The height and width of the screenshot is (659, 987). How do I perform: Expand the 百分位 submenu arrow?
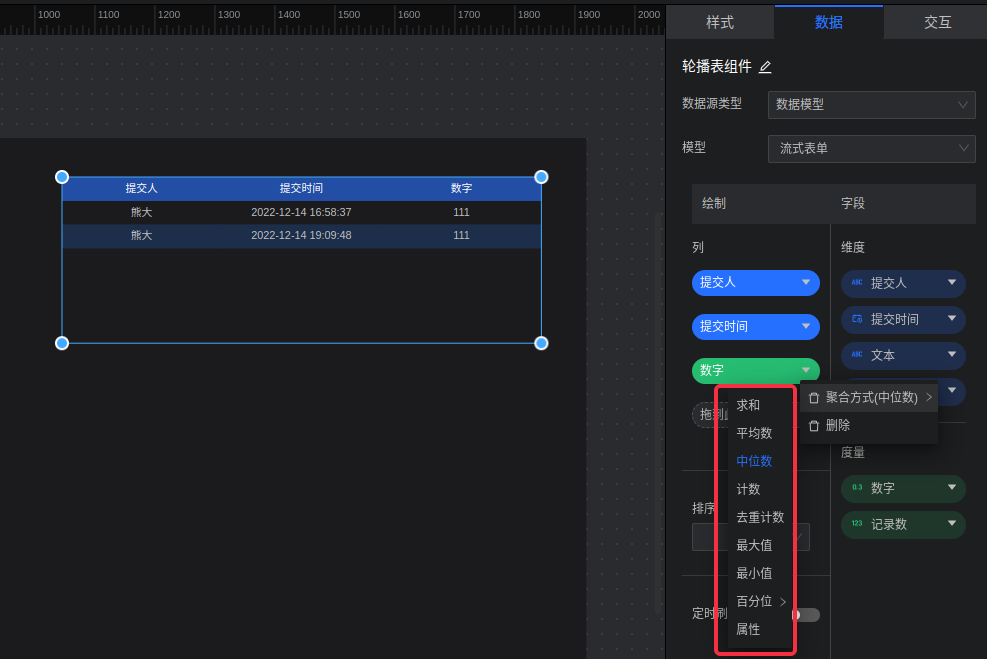click(x=783, y=601)
